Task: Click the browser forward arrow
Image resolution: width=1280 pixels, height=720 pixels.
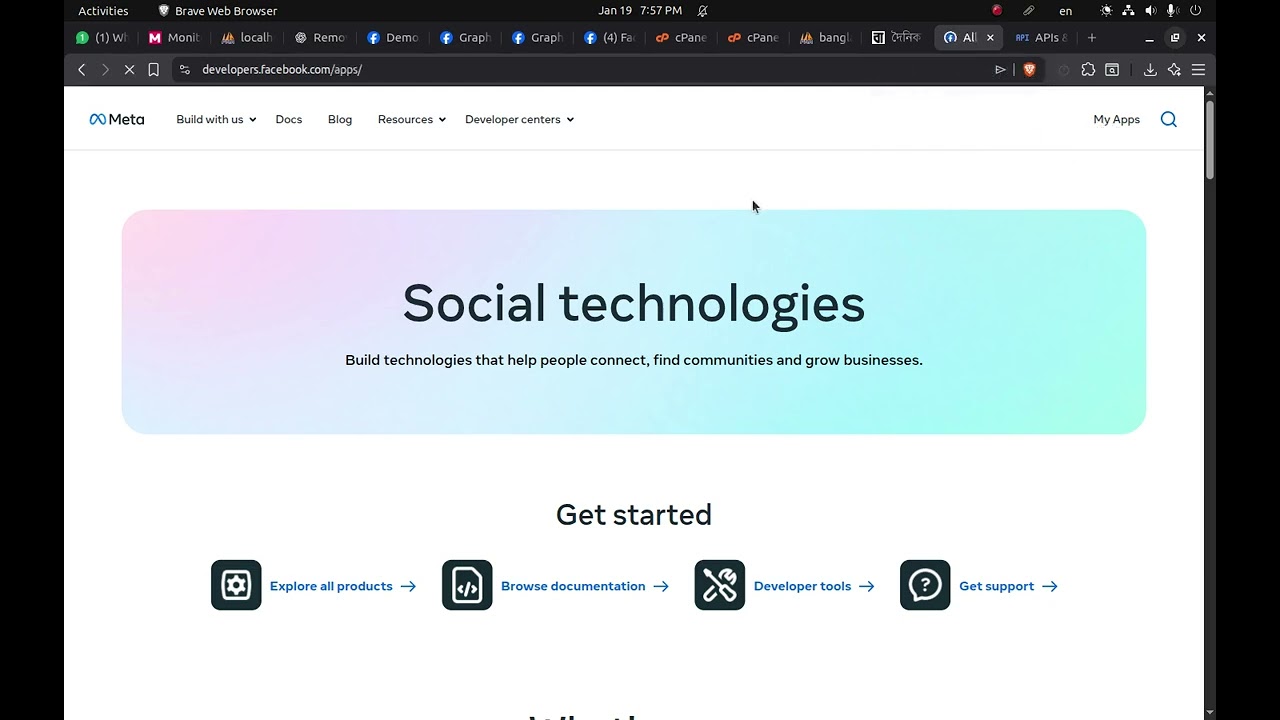Action: tap(105, 69)
